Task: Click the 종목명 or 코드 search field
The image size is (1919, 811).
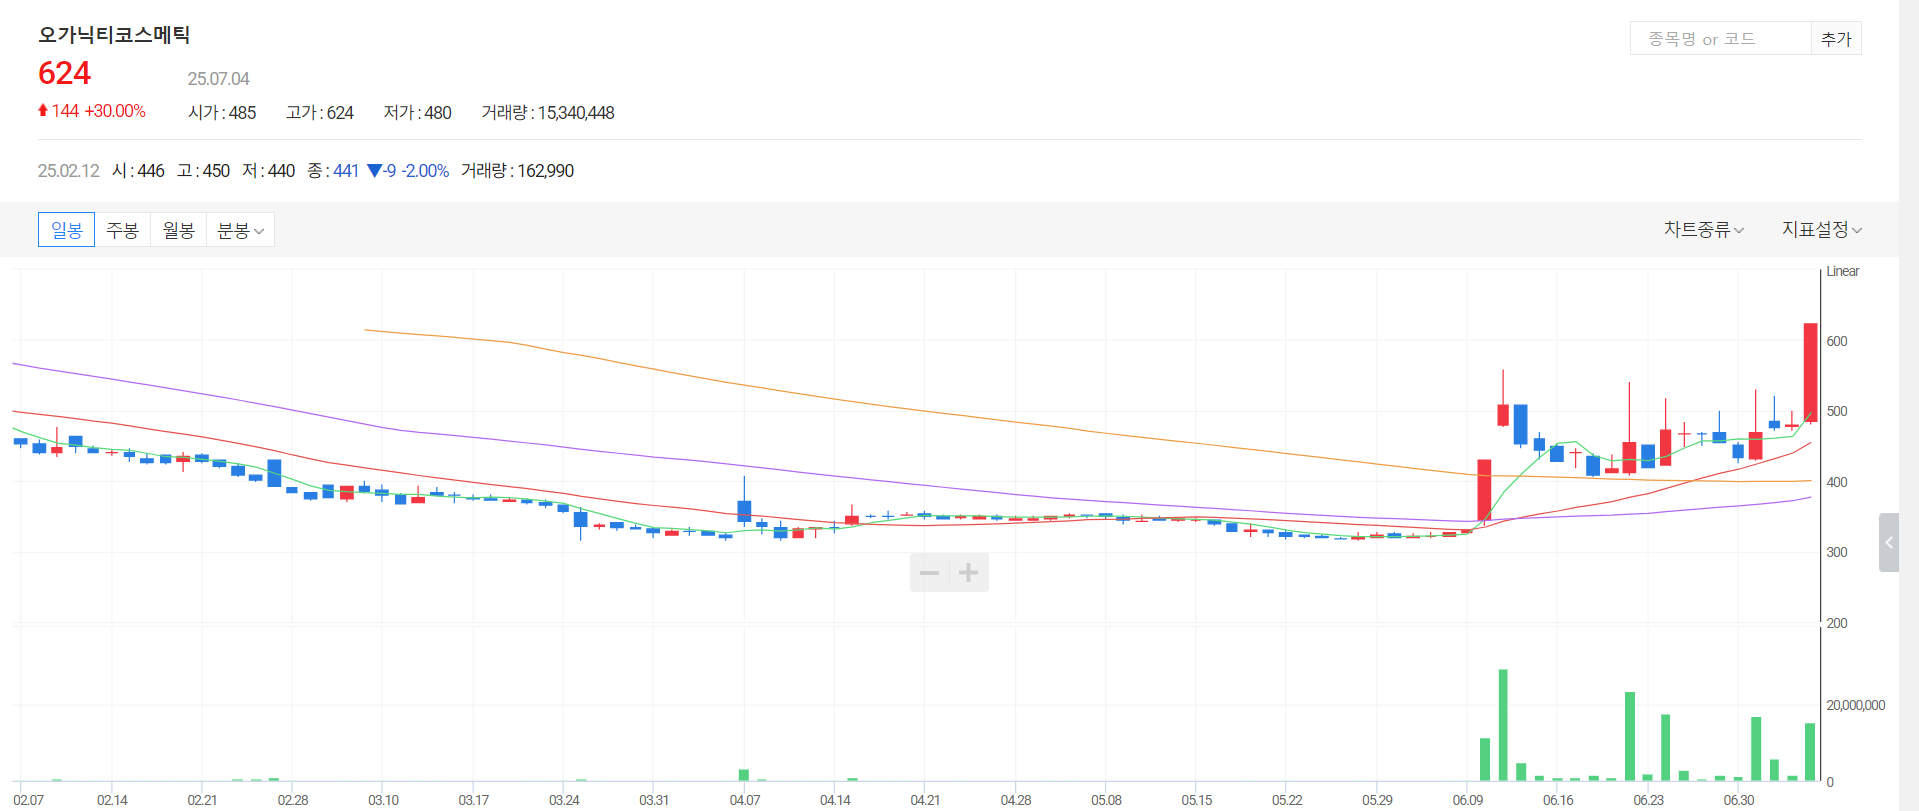Action: coord(1720,39)
